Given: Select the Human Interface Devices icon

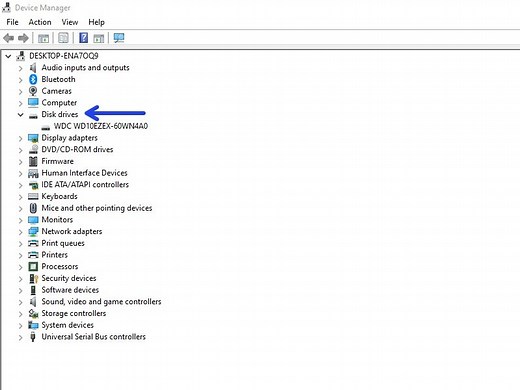Looking at the screenshot, I should pyautogui.click(x=33, y=173).
